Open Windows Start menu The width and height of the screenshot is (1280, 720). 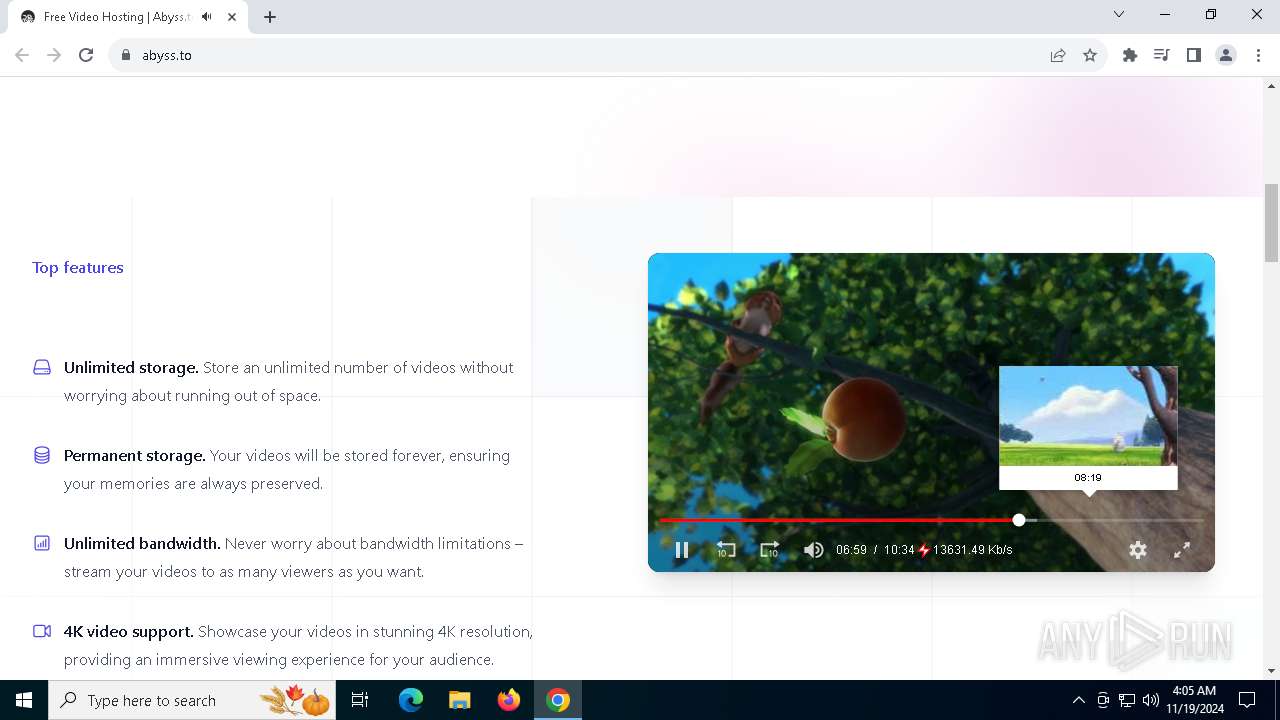point(24,700)
